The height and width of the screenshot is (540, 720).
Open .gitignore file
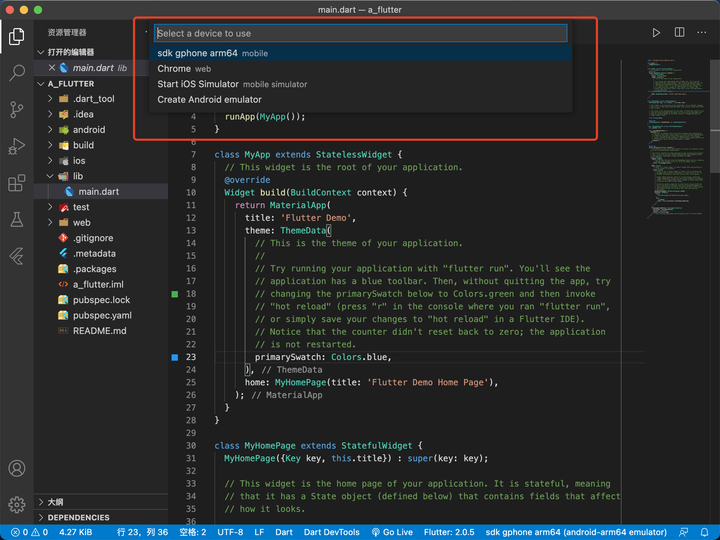pyautogui.click(x=93, y=238)
